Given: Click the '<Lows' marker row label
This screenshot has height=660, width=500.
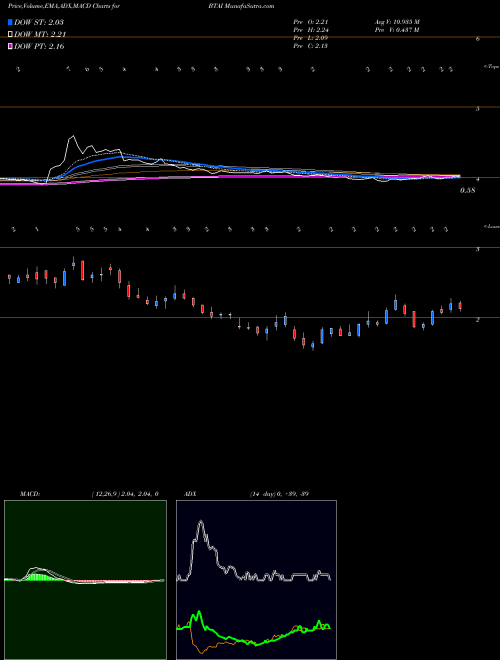Looking at the screenshot, I should 492,226.
